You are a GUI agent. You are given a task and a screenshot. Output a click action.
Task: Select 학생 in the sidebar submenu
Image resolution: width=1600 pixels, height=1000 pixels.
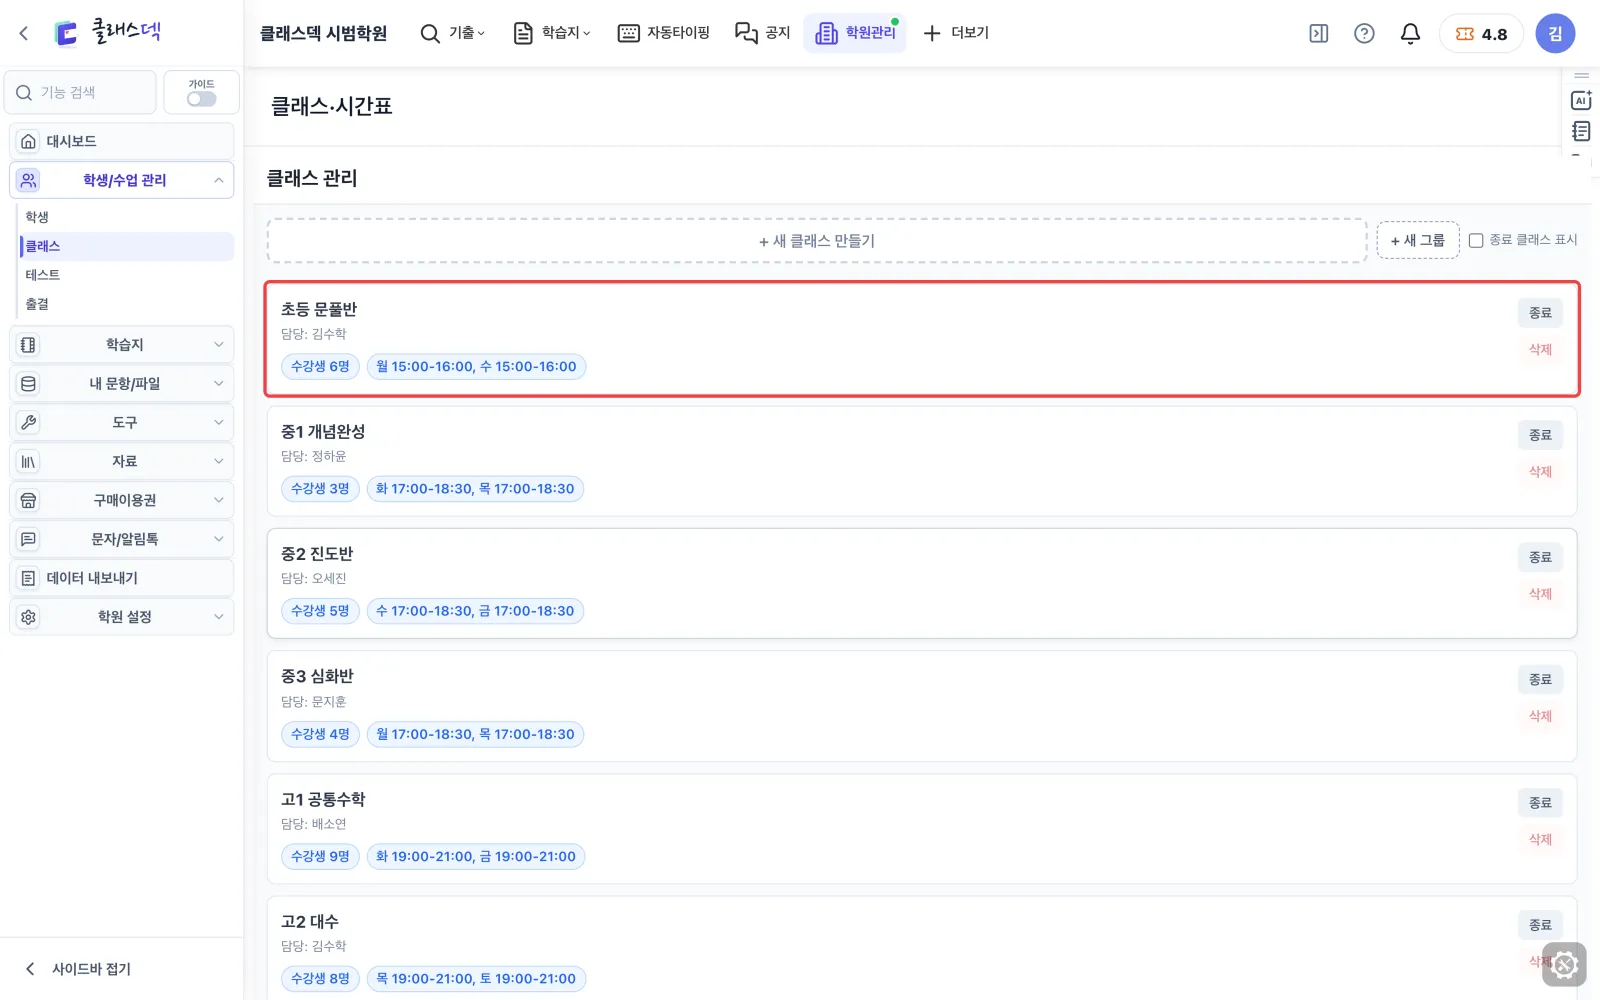pos(126,217)
